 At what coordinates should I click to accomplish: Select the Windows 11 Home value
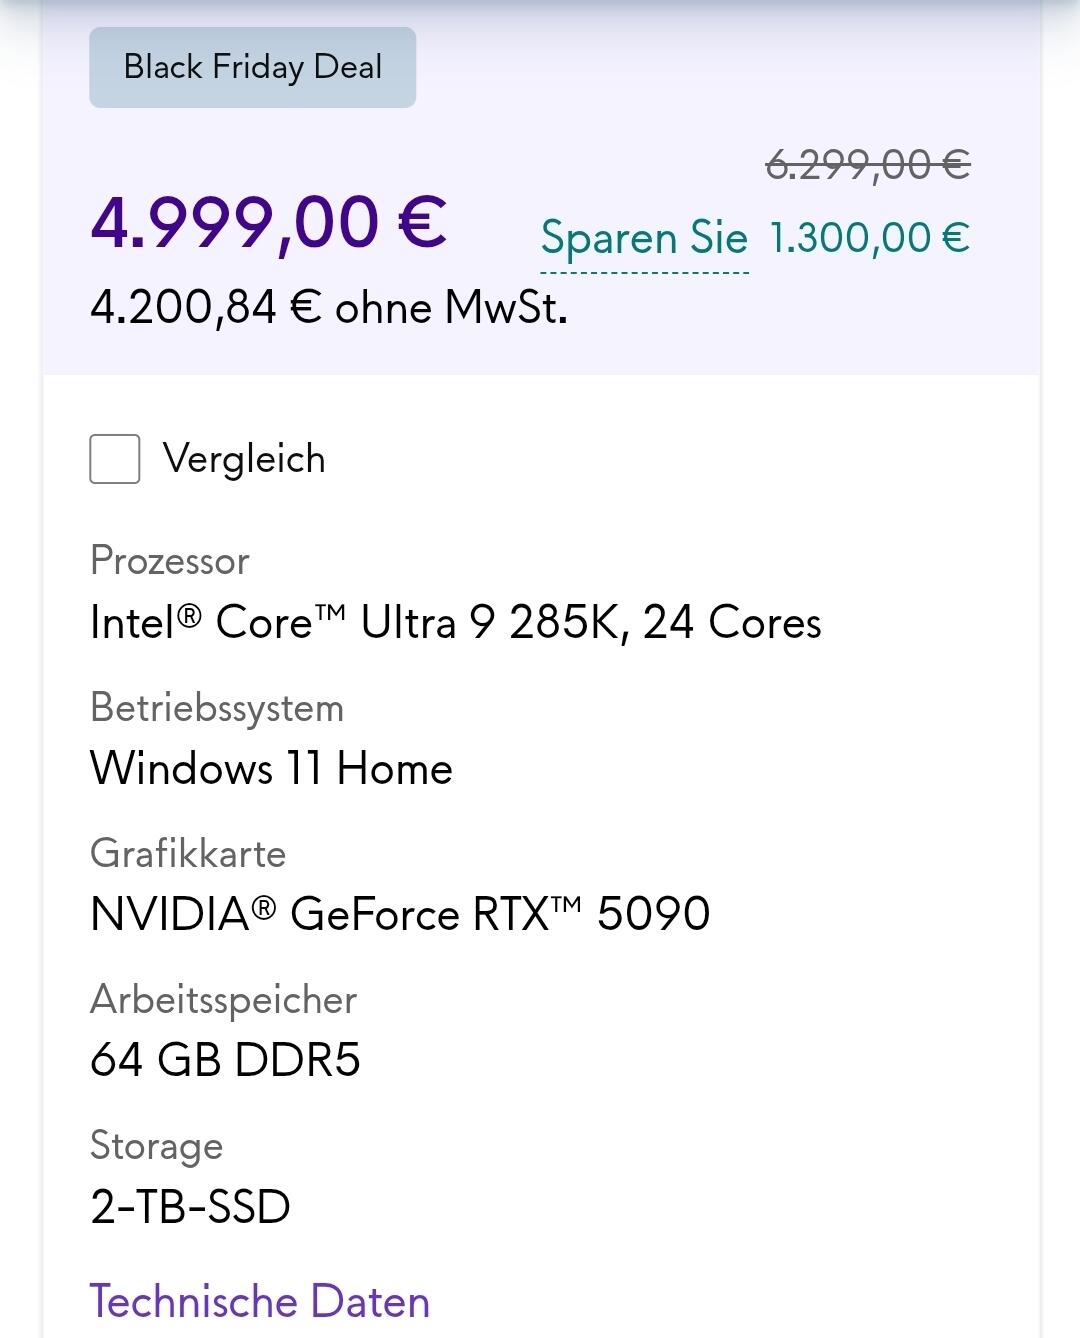[x=271, y=769]
